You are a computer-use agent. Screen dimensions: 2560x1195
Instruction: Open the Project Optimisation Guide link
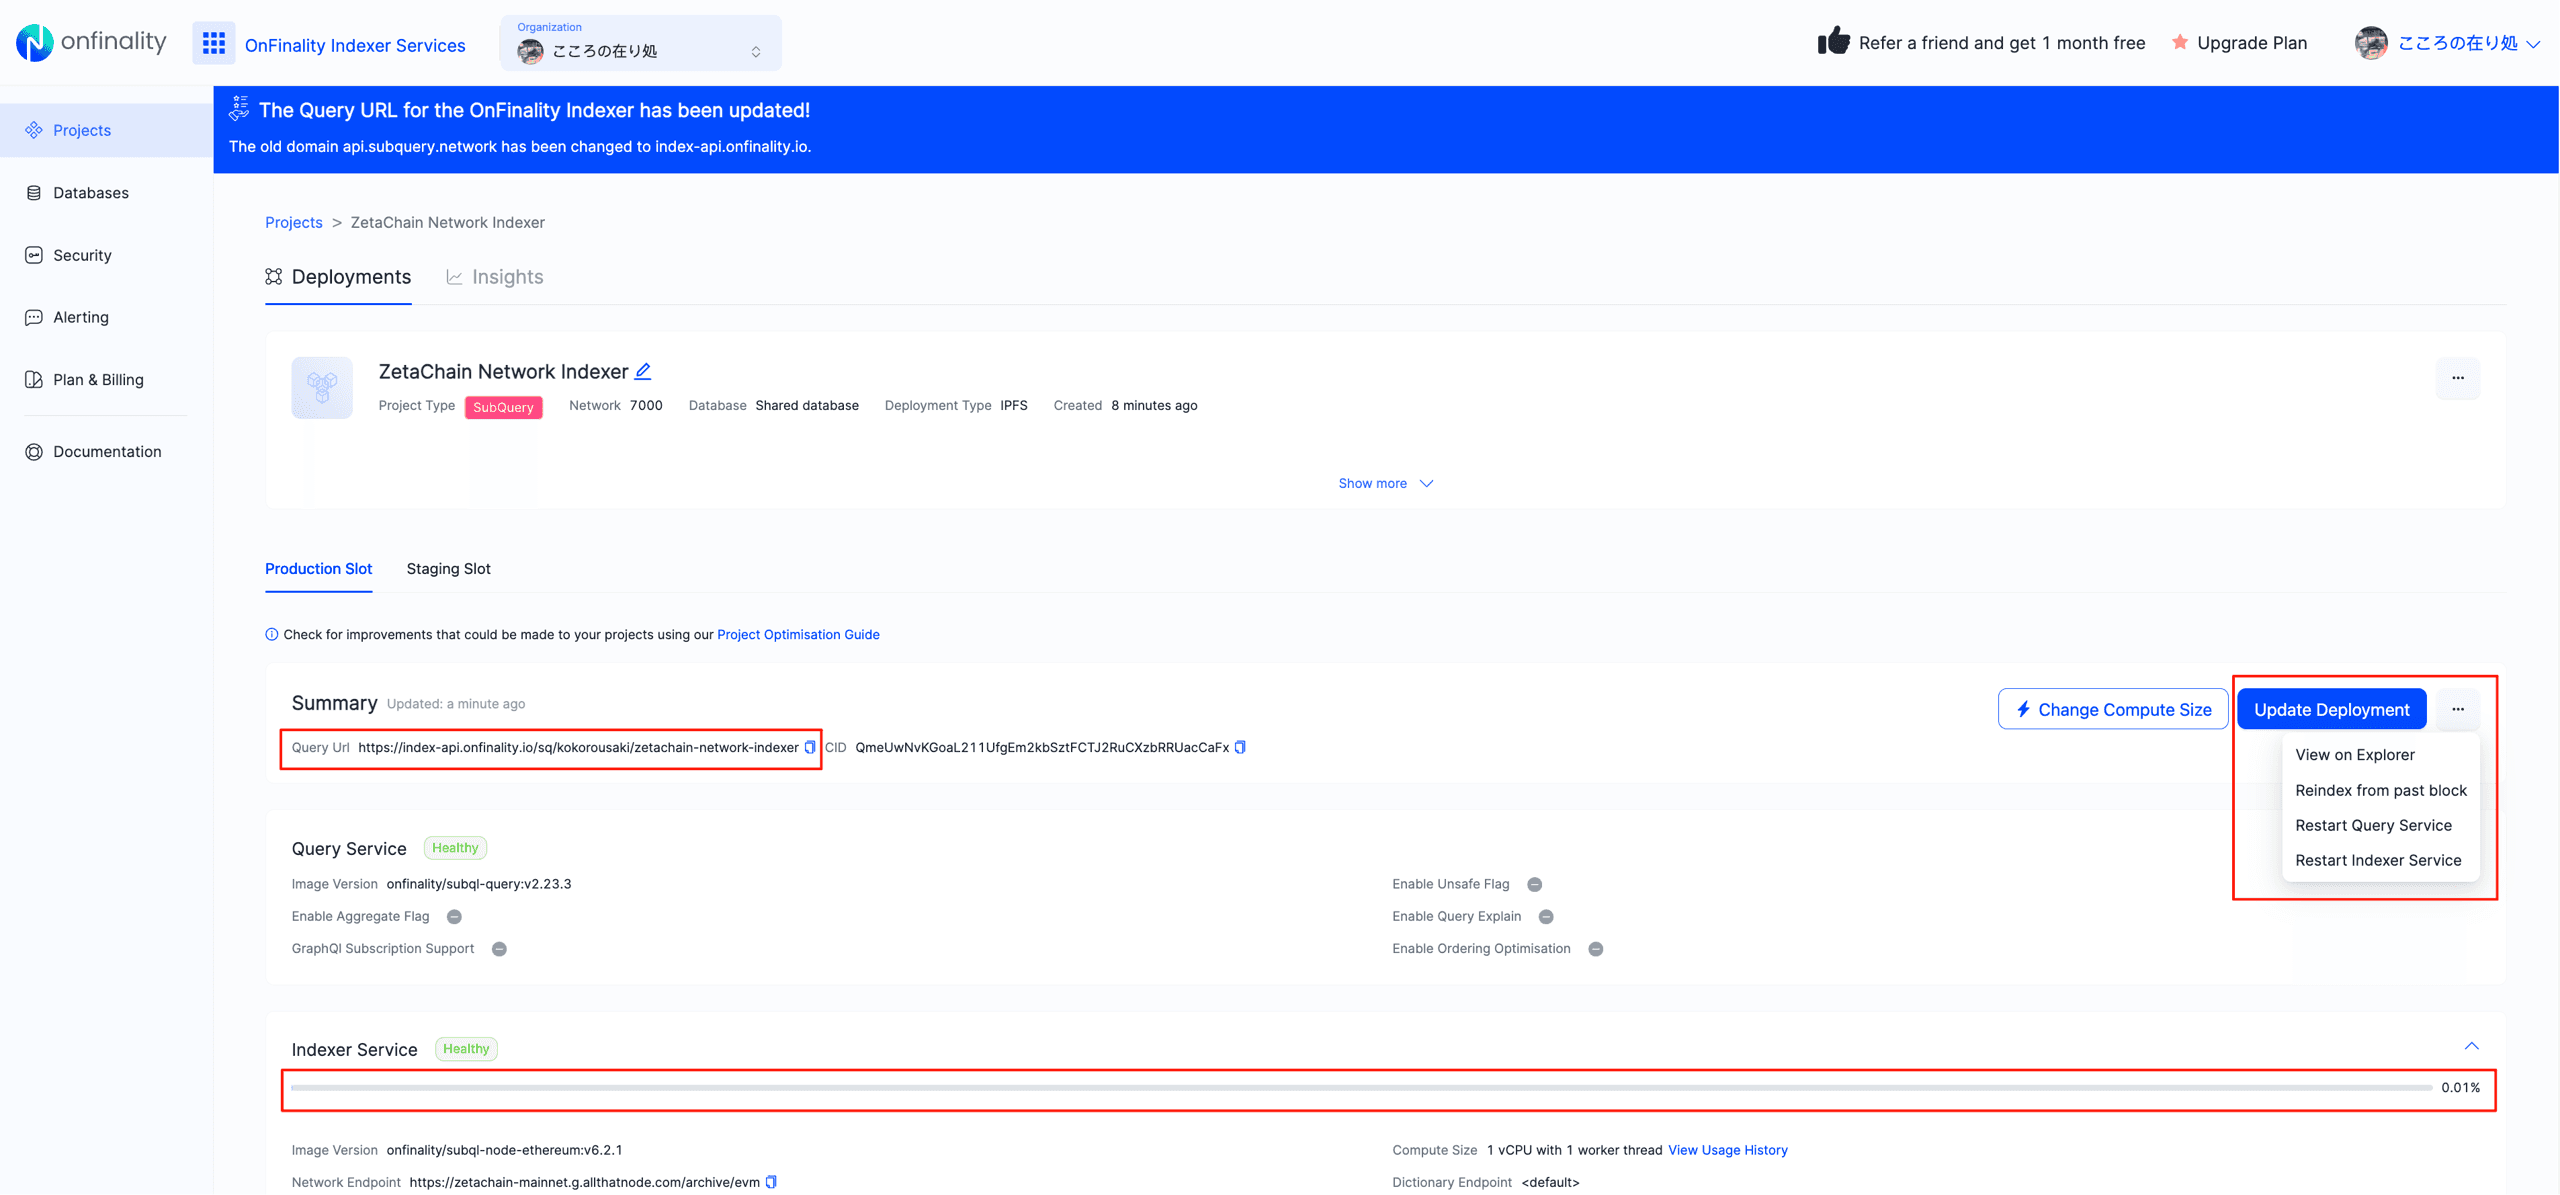pos(797,634)
